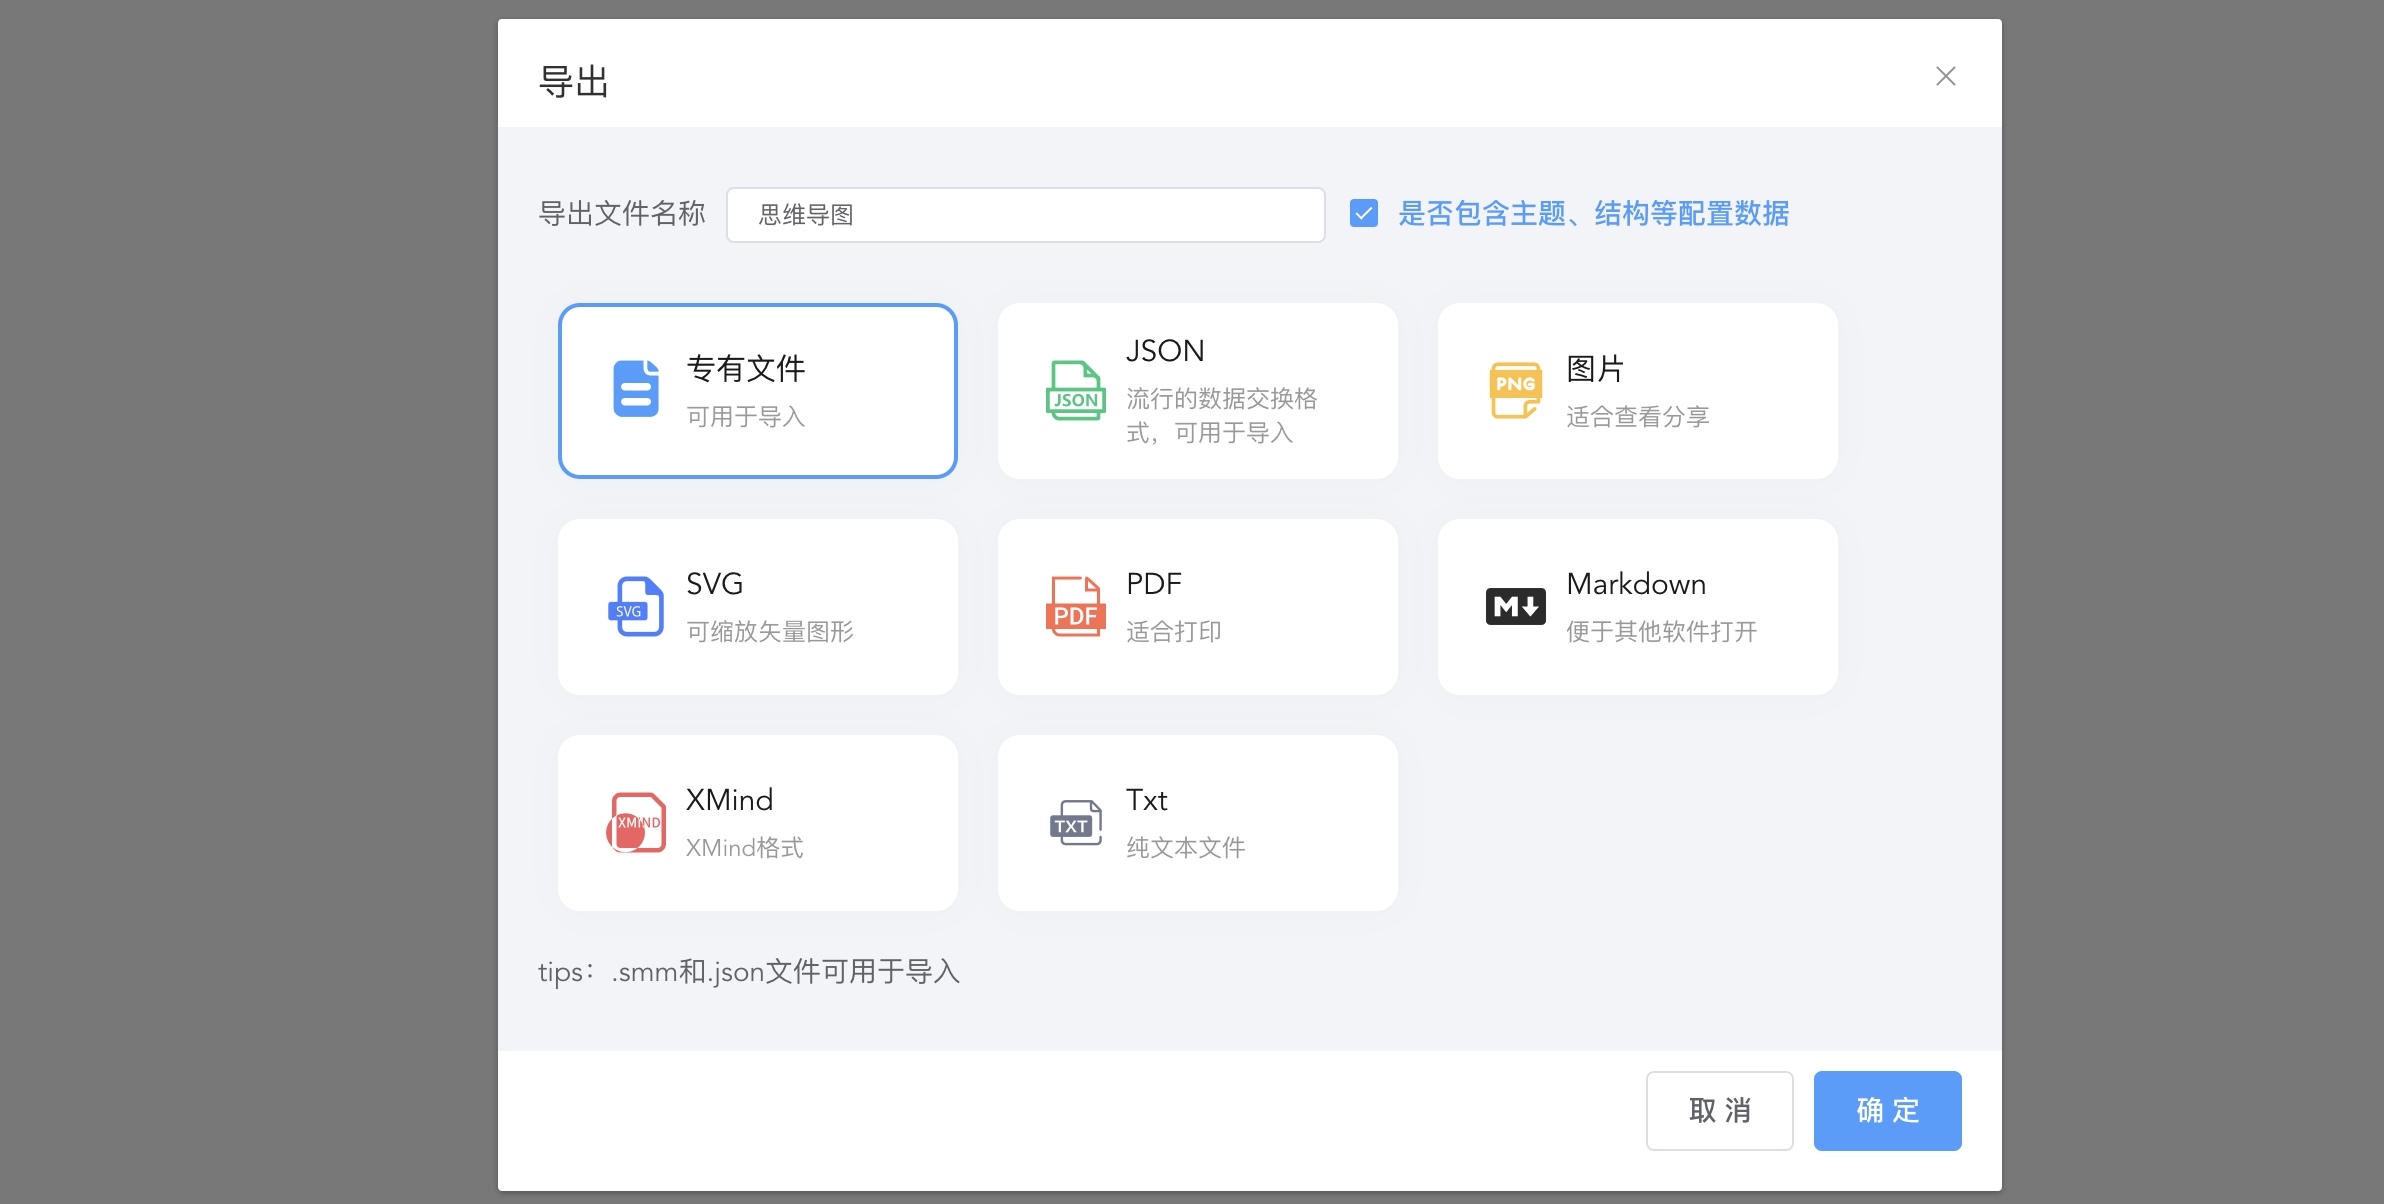Close the 导出 dialog with the X
Screen dimensions: 2384x1204
click(1946, 76)
